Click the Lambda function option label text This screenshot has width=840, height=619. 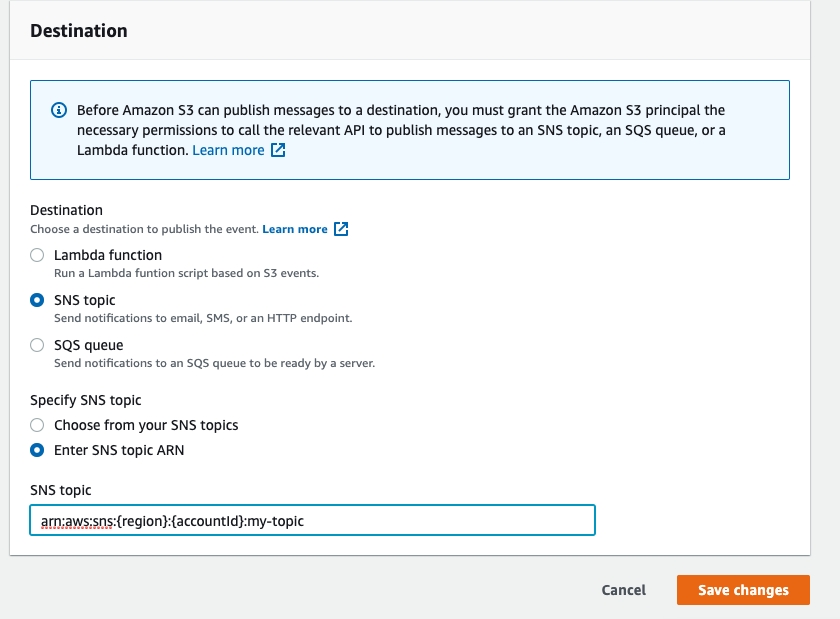tap(108, 255)
